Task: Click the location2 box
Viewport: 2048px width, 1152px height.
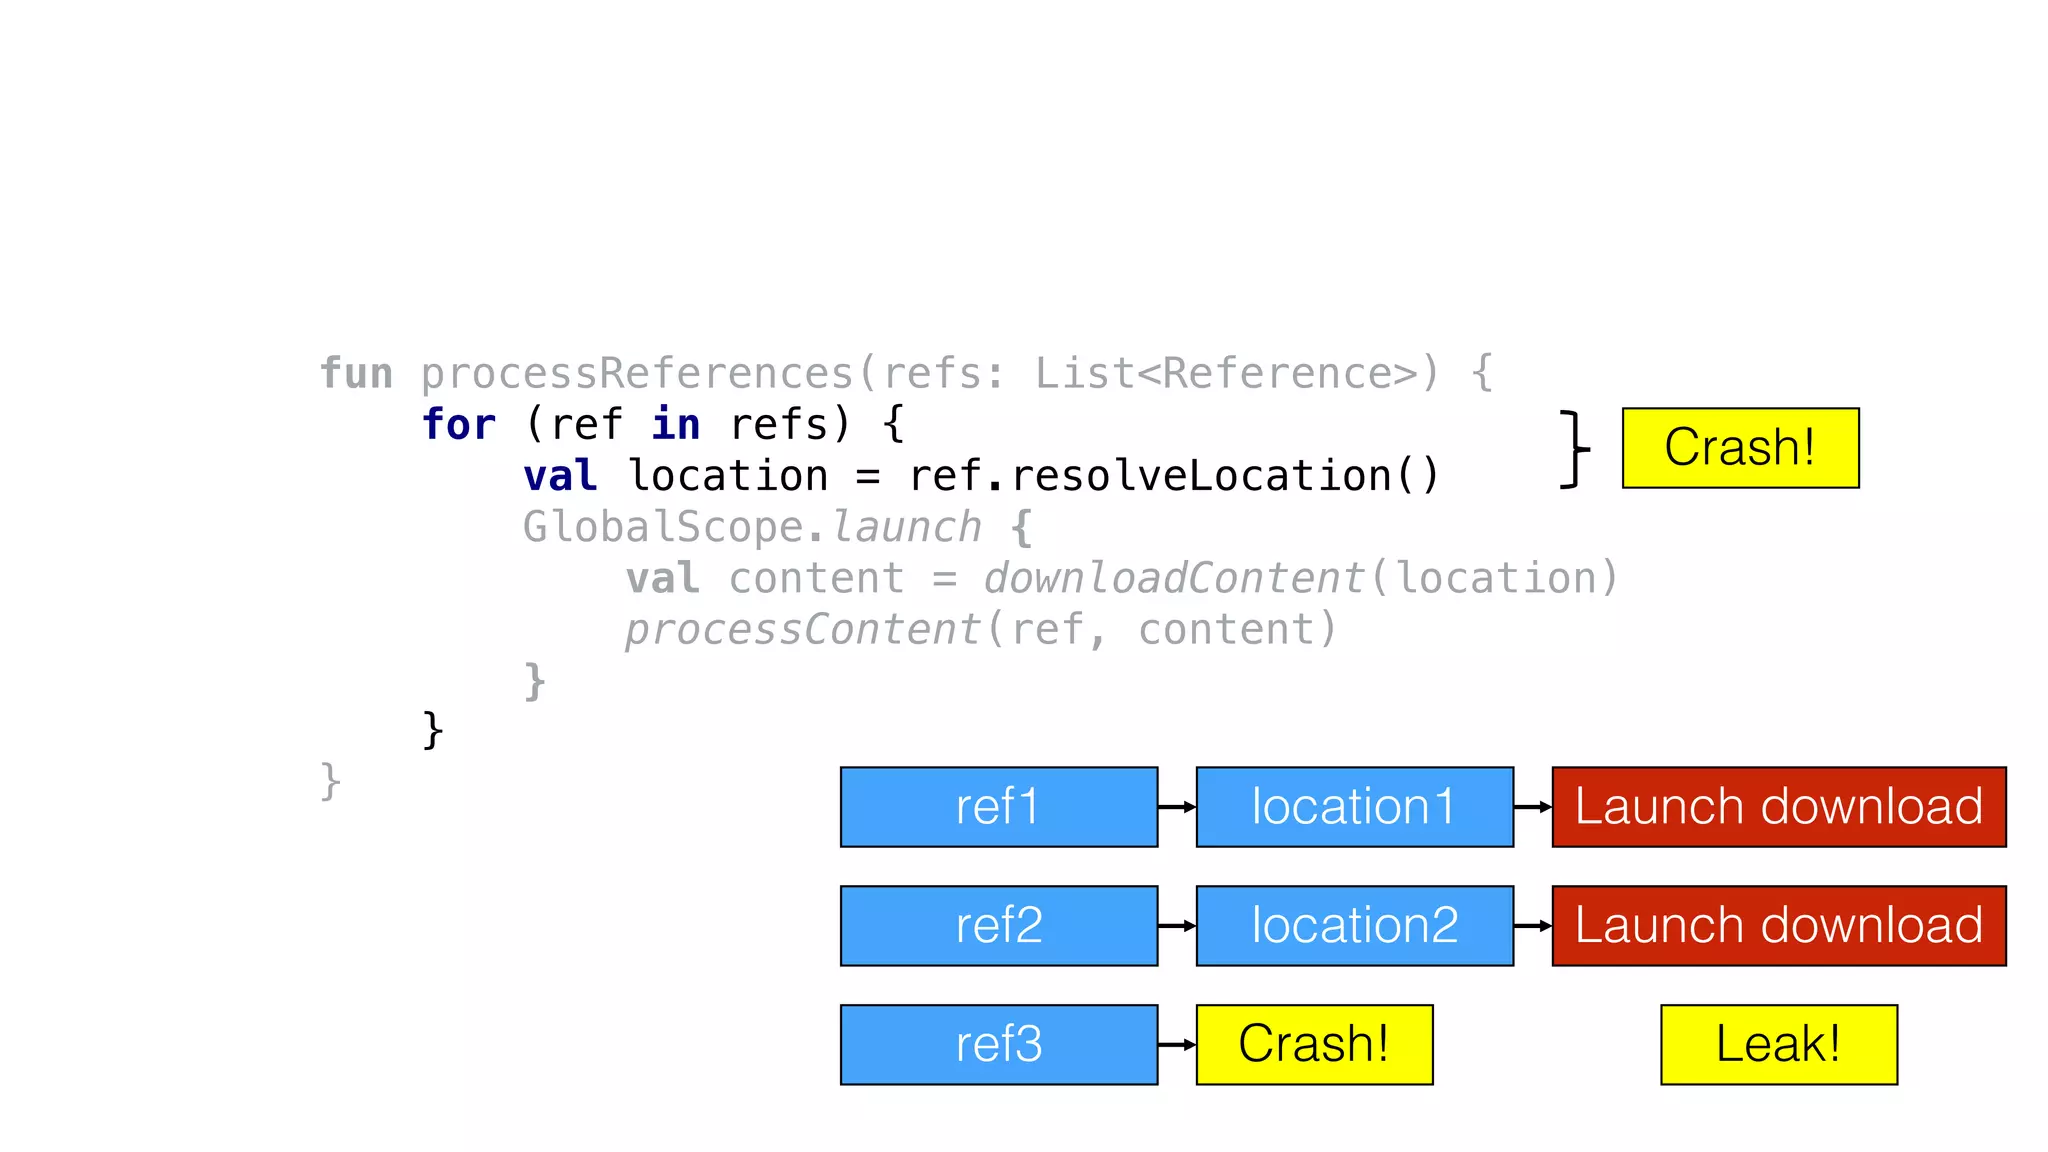Action: (1354, 925)
